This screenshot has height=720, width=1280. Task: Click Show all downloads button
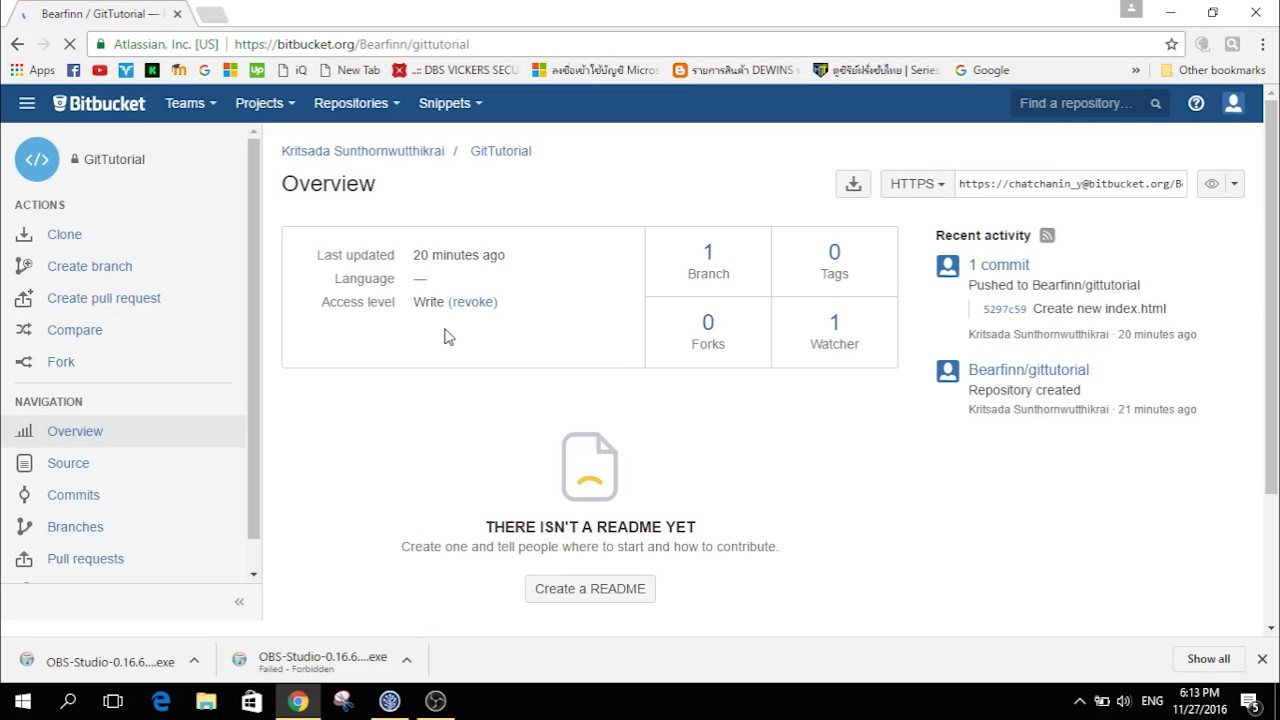[1208, 659]
